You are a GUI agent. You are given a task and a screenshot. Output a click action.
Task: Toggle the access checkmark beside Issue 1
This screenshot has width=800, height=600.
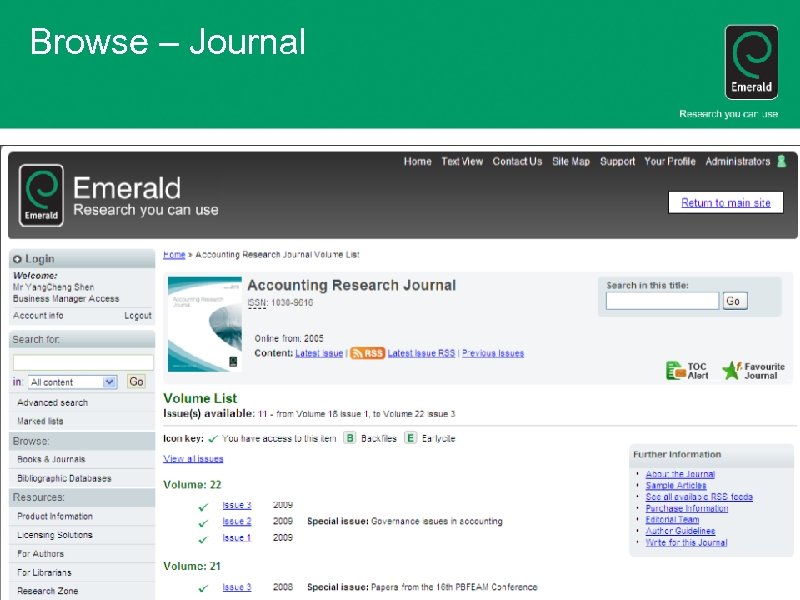(x=203, y=538)
